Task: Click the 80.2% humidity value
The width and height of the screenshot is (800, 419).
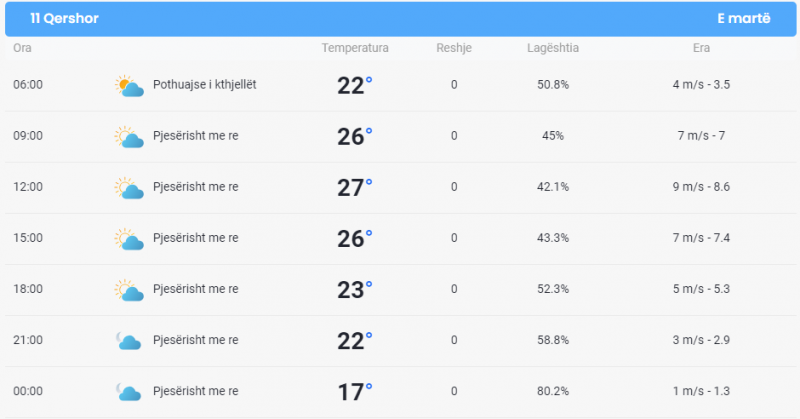Action: coord(553,391)
